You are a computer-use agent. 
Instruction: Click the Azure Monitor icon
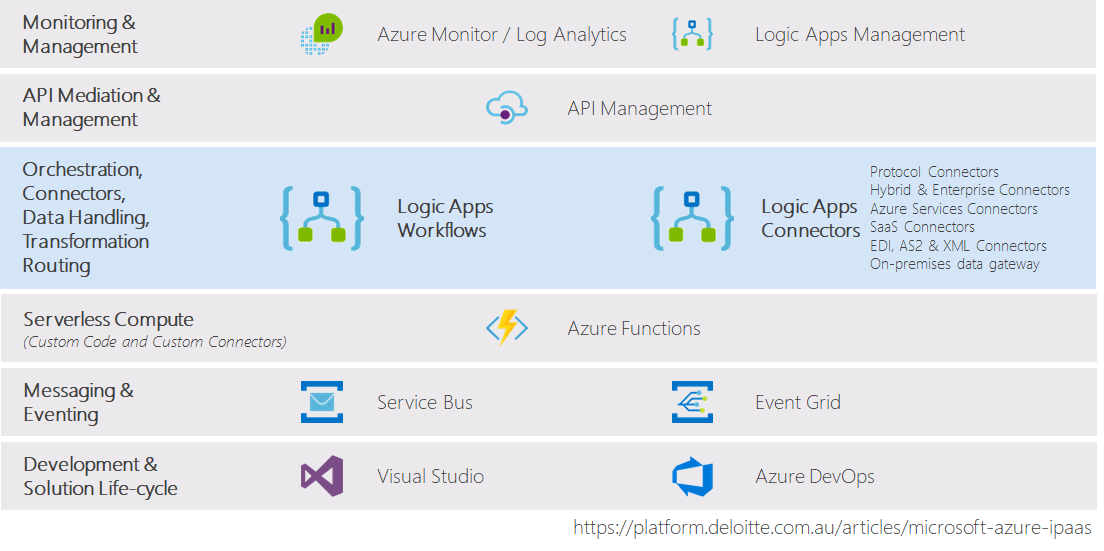pos(322,34)
